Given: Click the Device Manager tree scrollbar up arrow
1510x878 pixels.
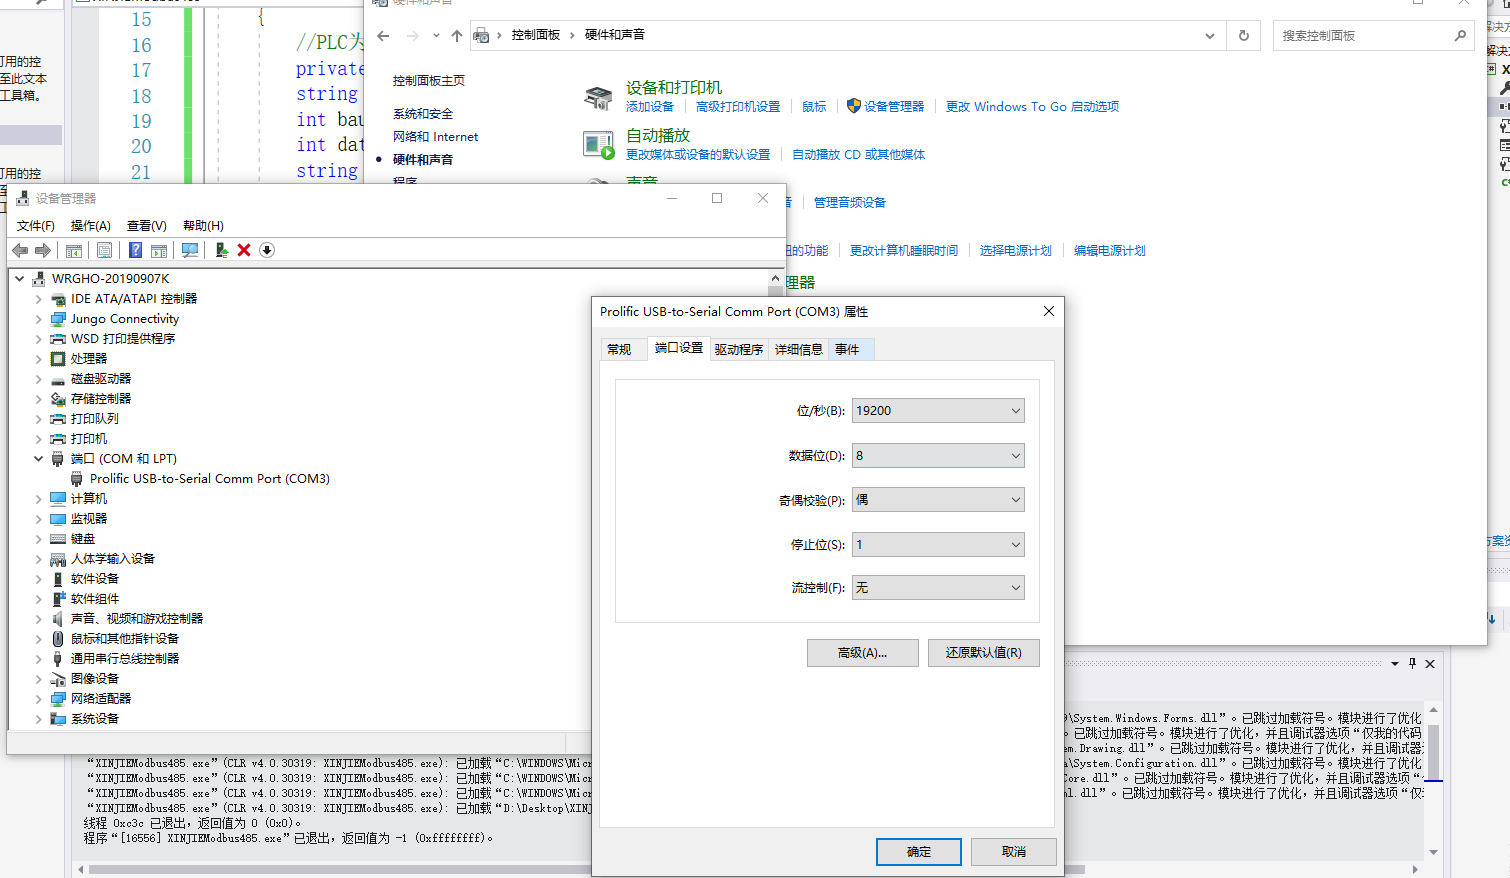Looking at the screenshot, I should [x=775, y=278].
